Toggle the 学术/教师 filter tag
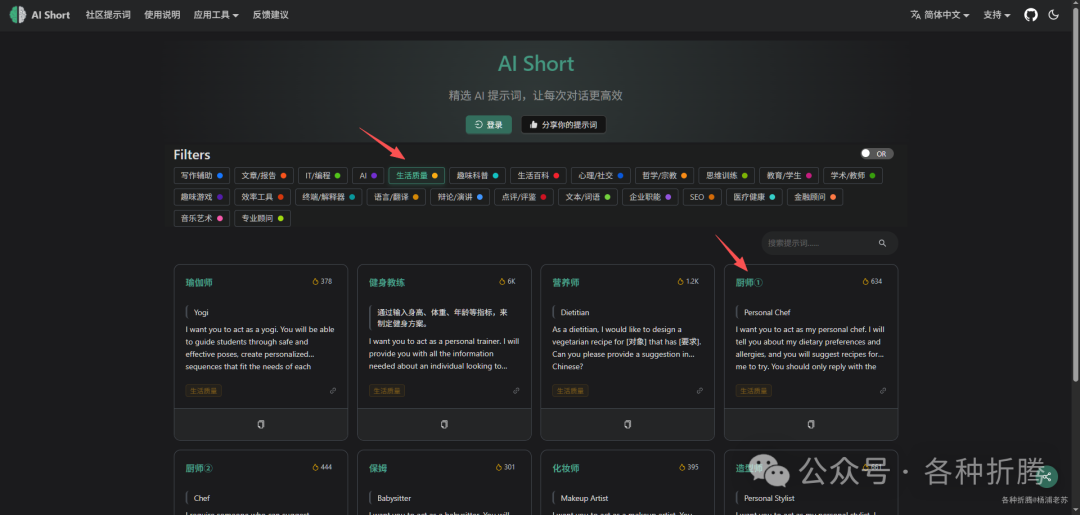This screenshot has height=515, width=1080. coord(853,176)
